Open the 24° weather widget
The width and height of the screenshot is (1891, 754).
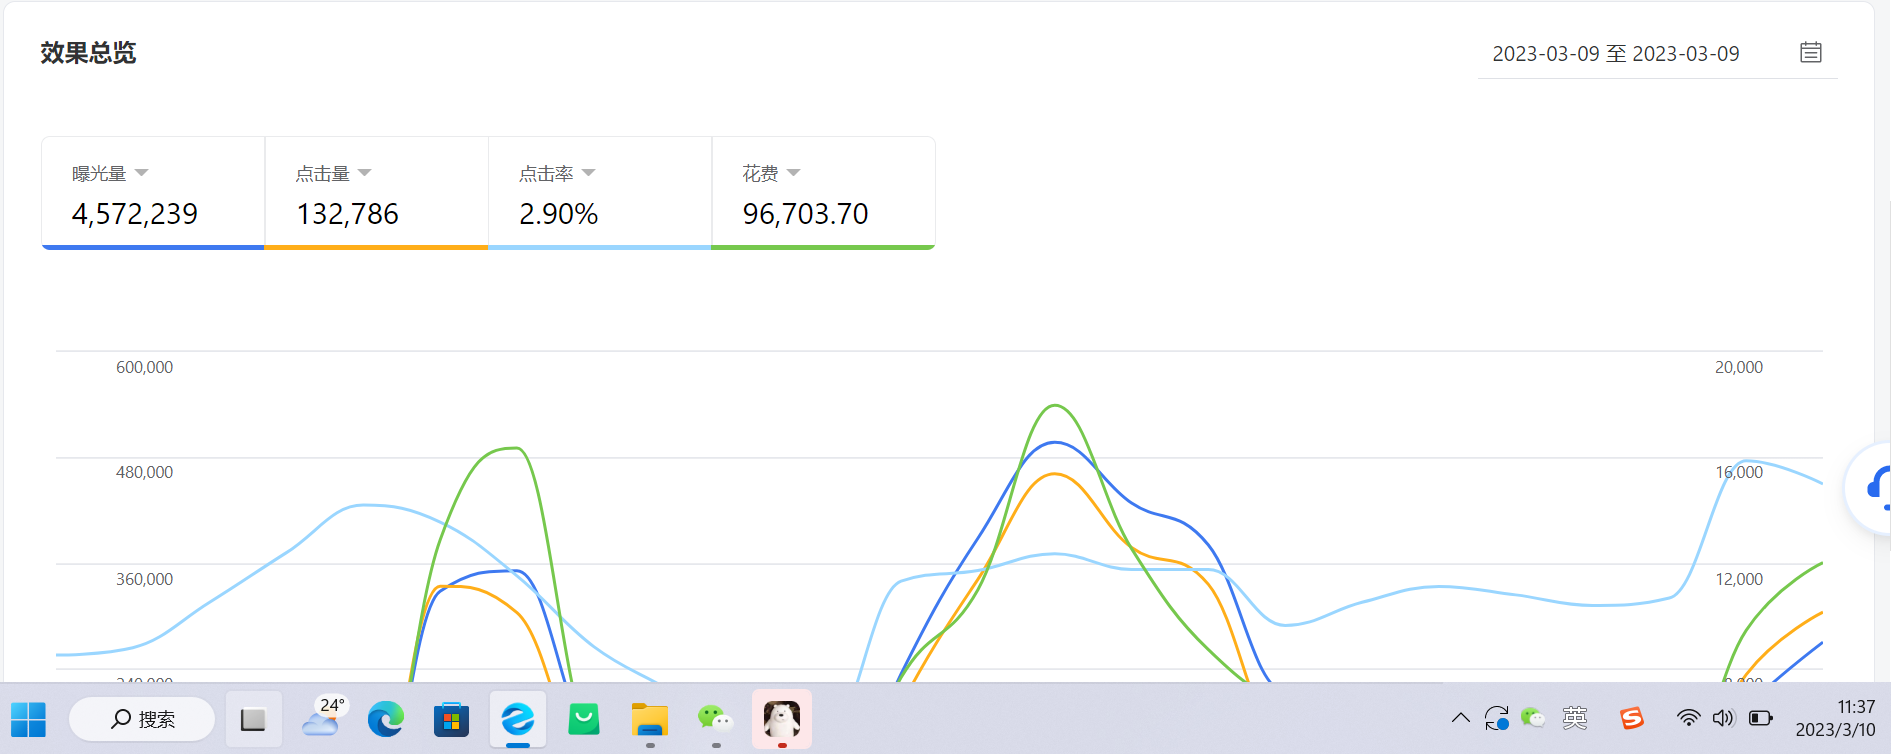(x=322, y=718)
